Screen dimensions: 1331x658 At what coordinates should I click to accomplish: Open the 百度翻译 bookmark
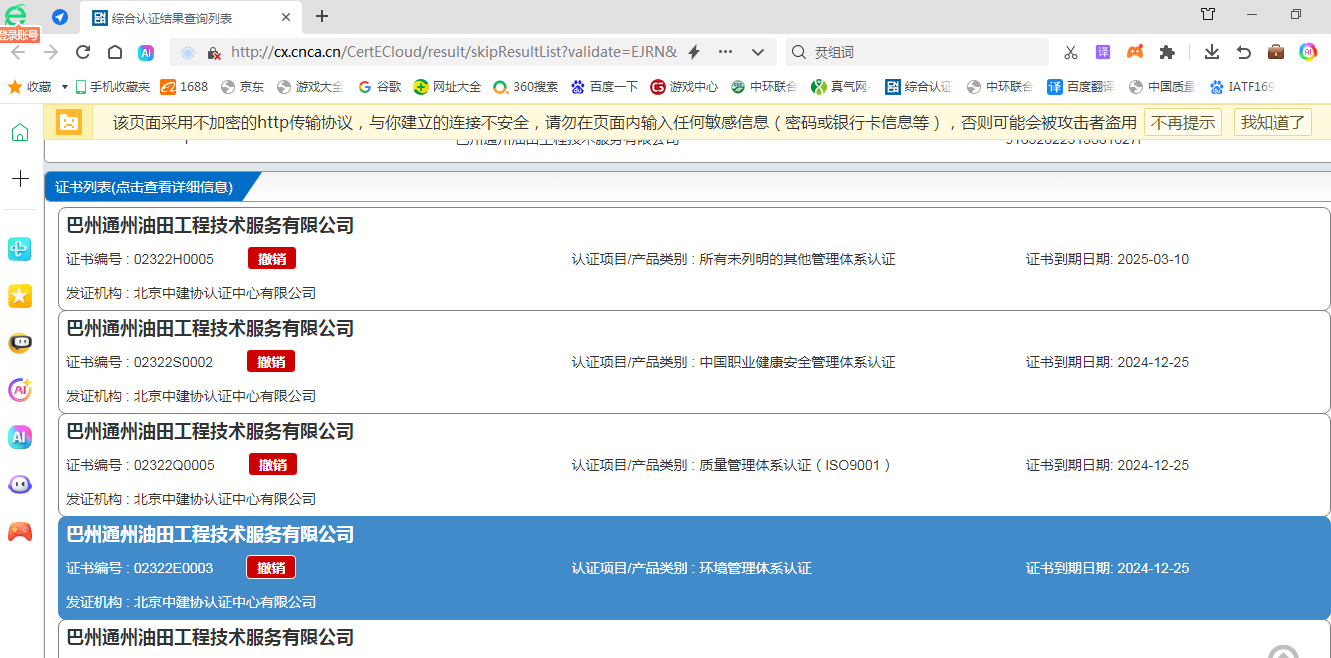click(1080, 87)
